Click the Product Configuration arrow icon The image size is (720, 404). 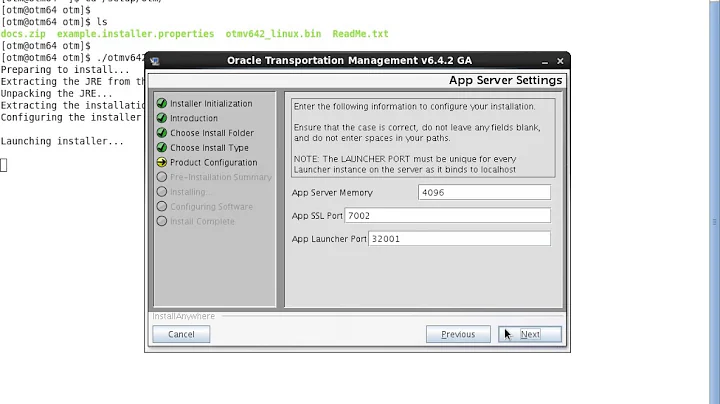coord(162,162)
